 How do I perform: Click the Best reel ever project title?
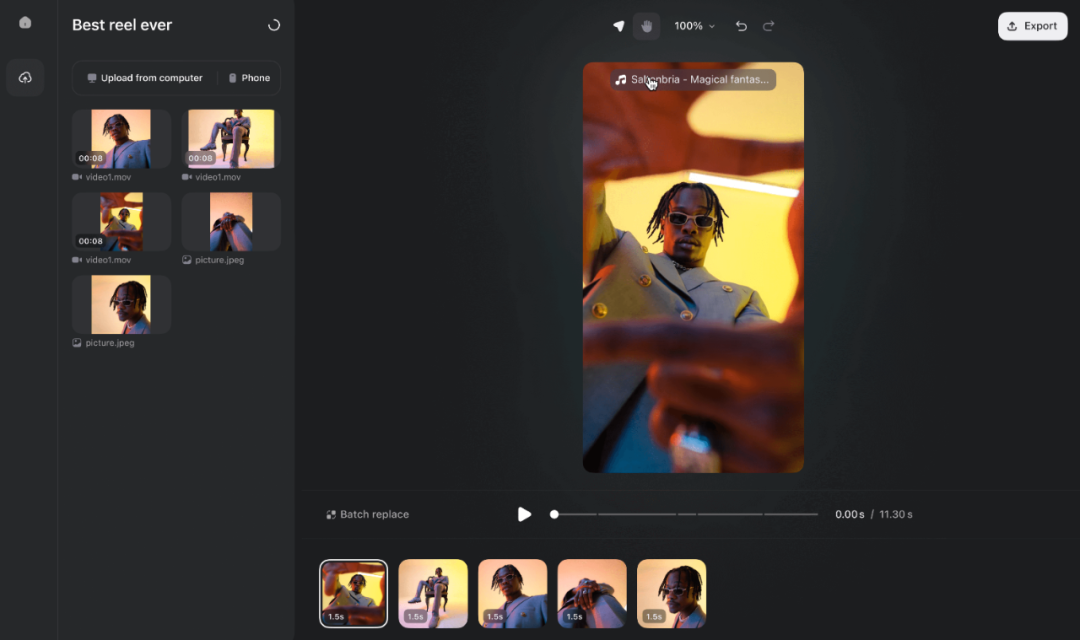[122, 25]
